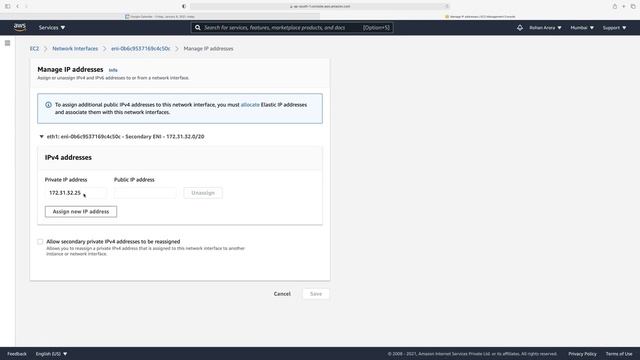Screen dimensions: 640x360
Task: Click the Manage IP addresses breadcrumb text
Action: [x=208, y=49]
